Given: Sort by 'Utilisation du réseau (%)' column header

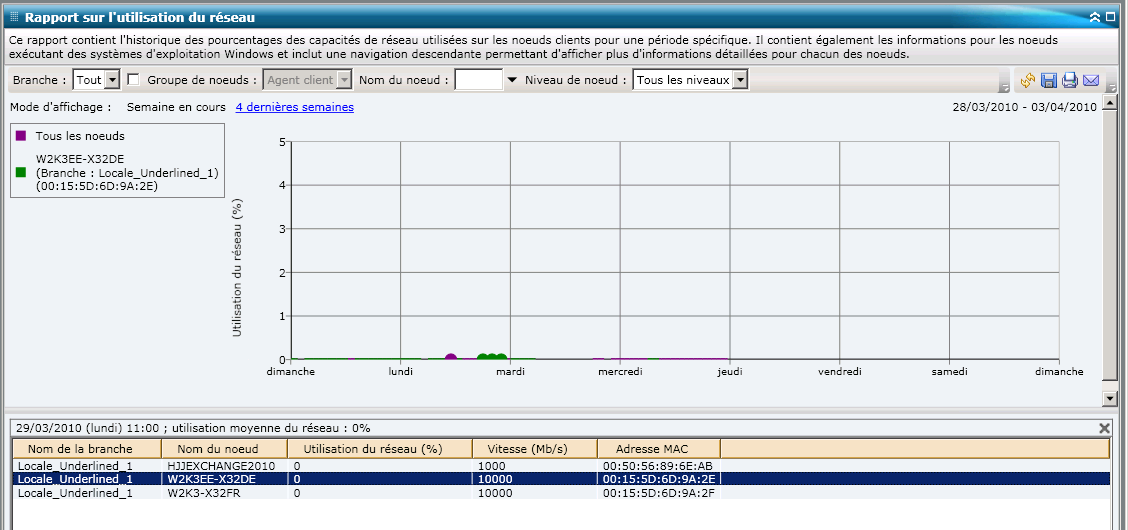Looking at the screenshot, I should point(380,448).
